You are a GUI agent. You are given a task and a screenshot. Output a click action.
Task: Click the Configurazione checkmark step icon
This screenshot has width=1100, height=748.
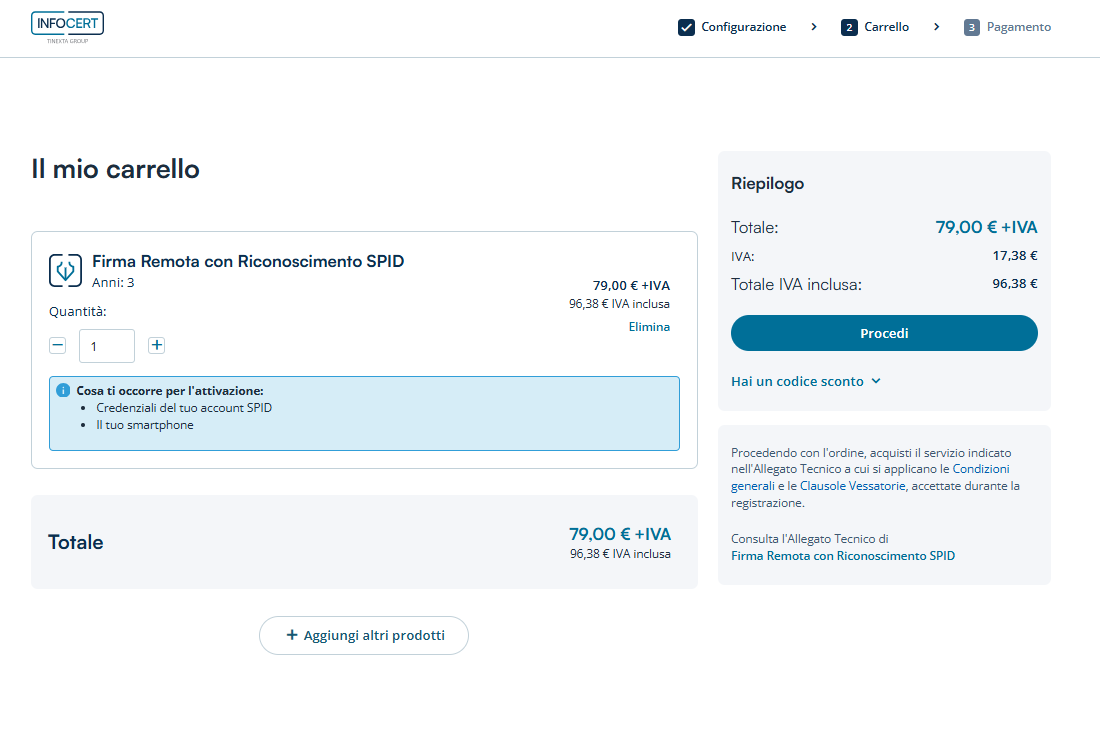pyautogui.click(x=686, y=27)
